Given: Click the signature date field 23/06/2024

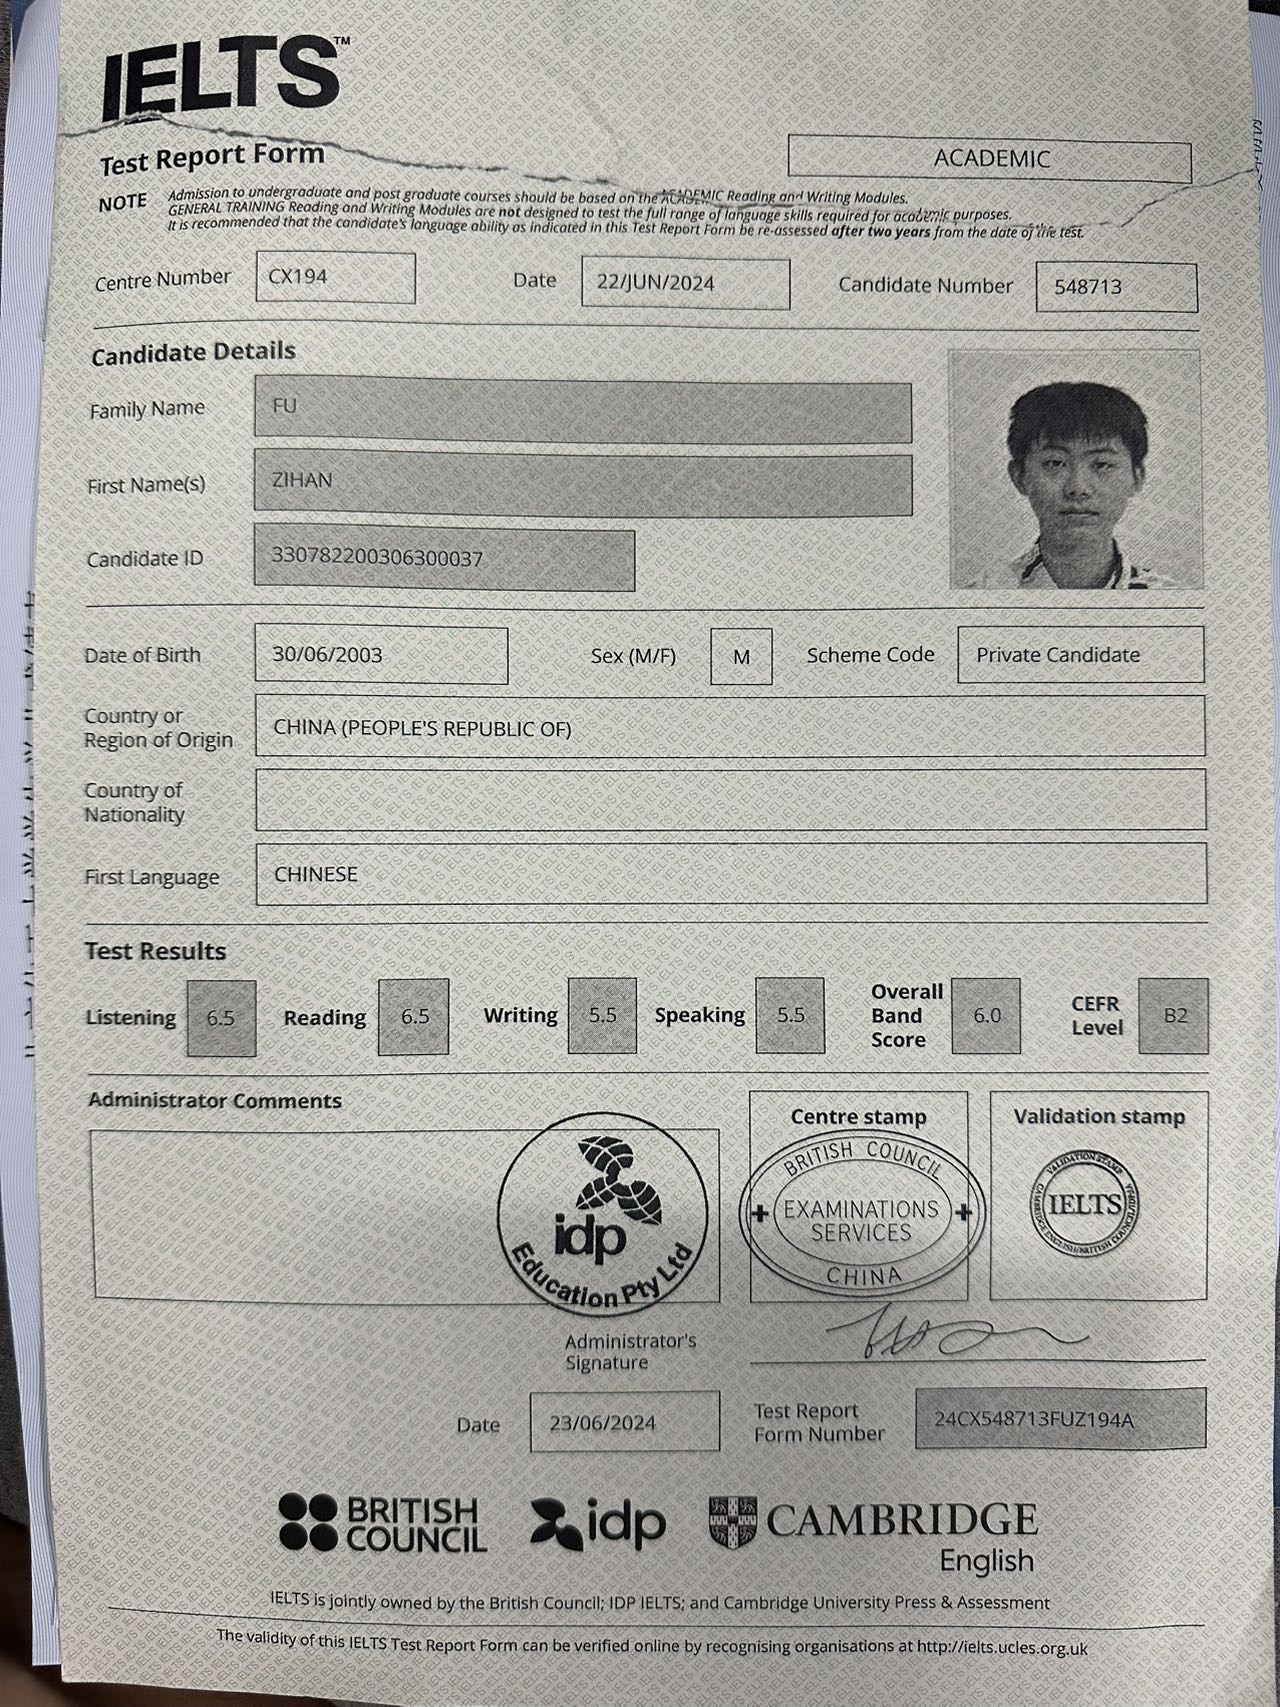Looking at the screenshot, I should pyautogui.click(x=624, y=1421).
